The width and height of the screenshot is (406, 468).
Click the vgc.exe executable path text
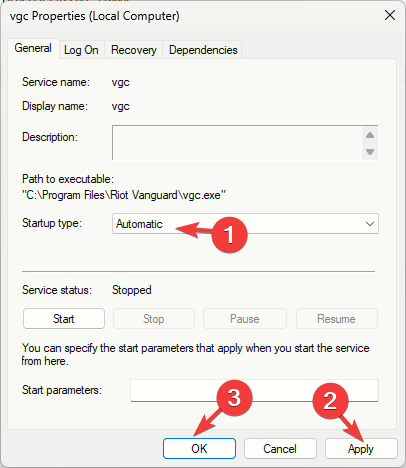pos(124,195)
